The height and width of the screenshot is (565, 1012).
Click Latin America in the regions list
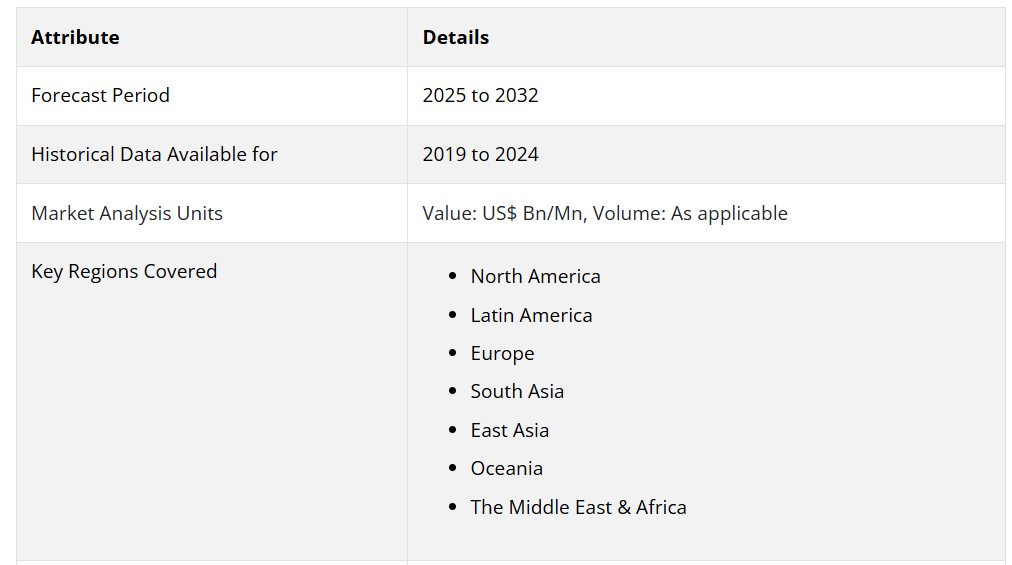tap(531, 315)
